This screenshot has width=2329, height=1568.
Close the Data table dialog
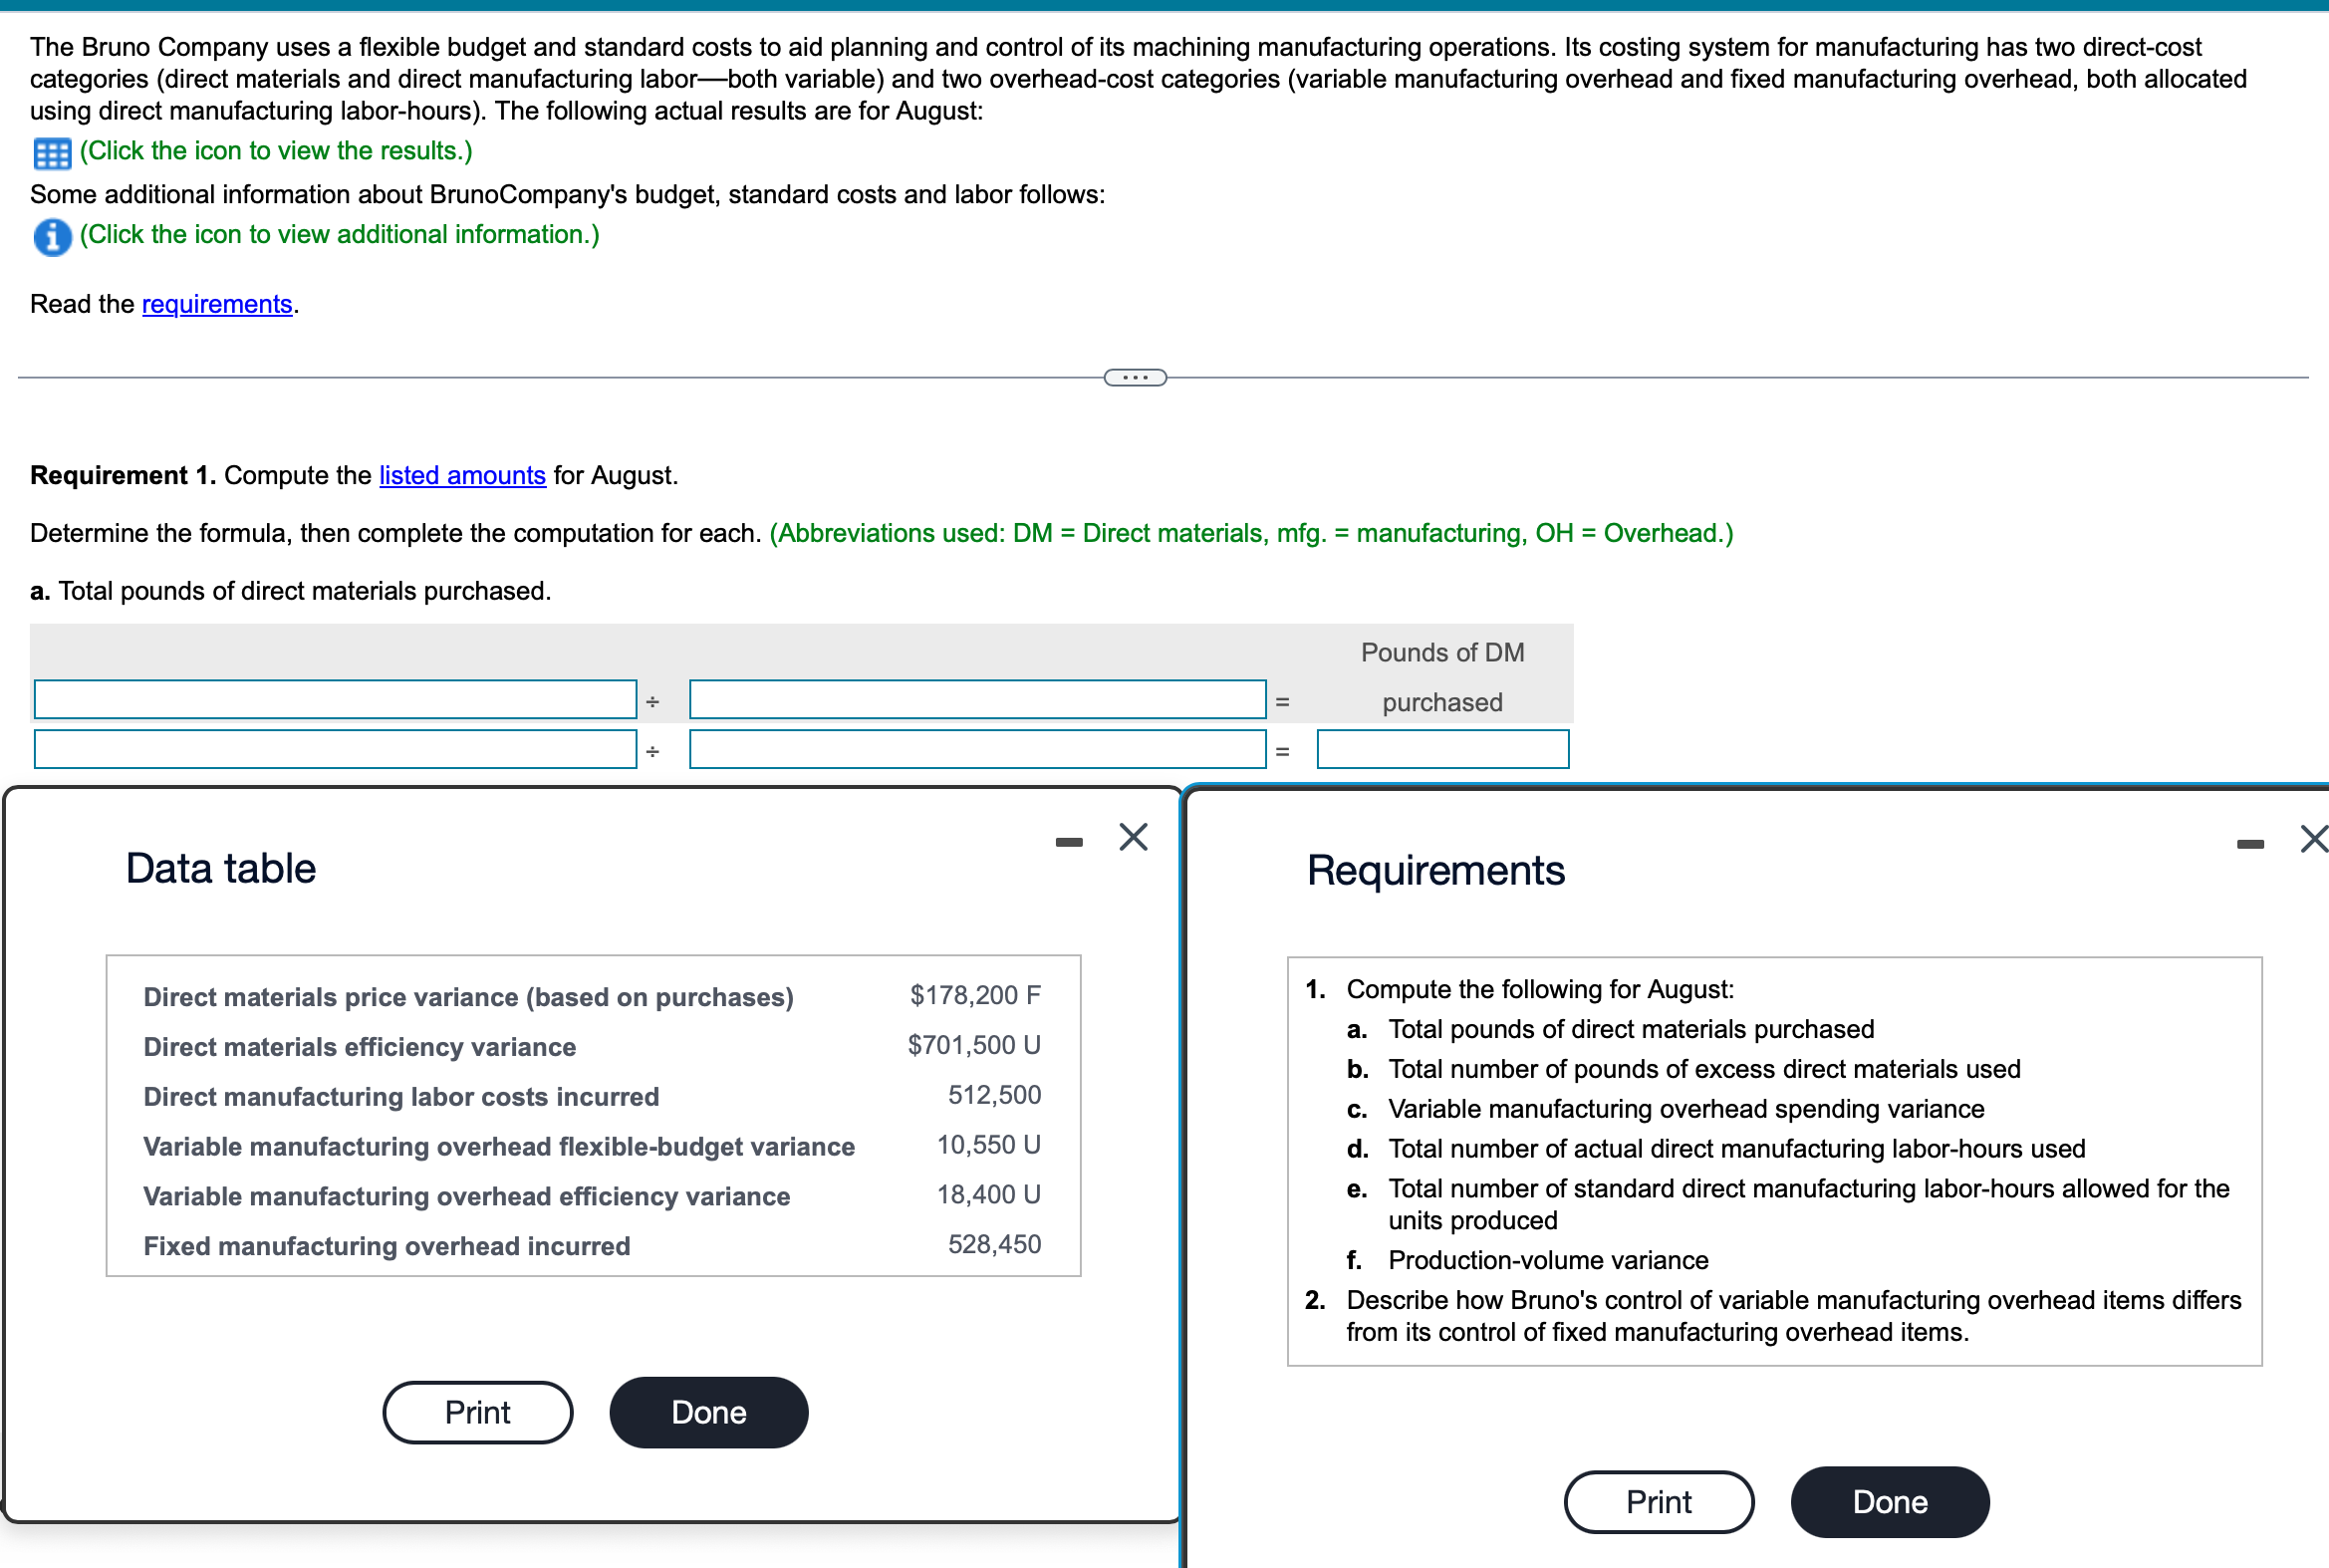(1133, 837)
